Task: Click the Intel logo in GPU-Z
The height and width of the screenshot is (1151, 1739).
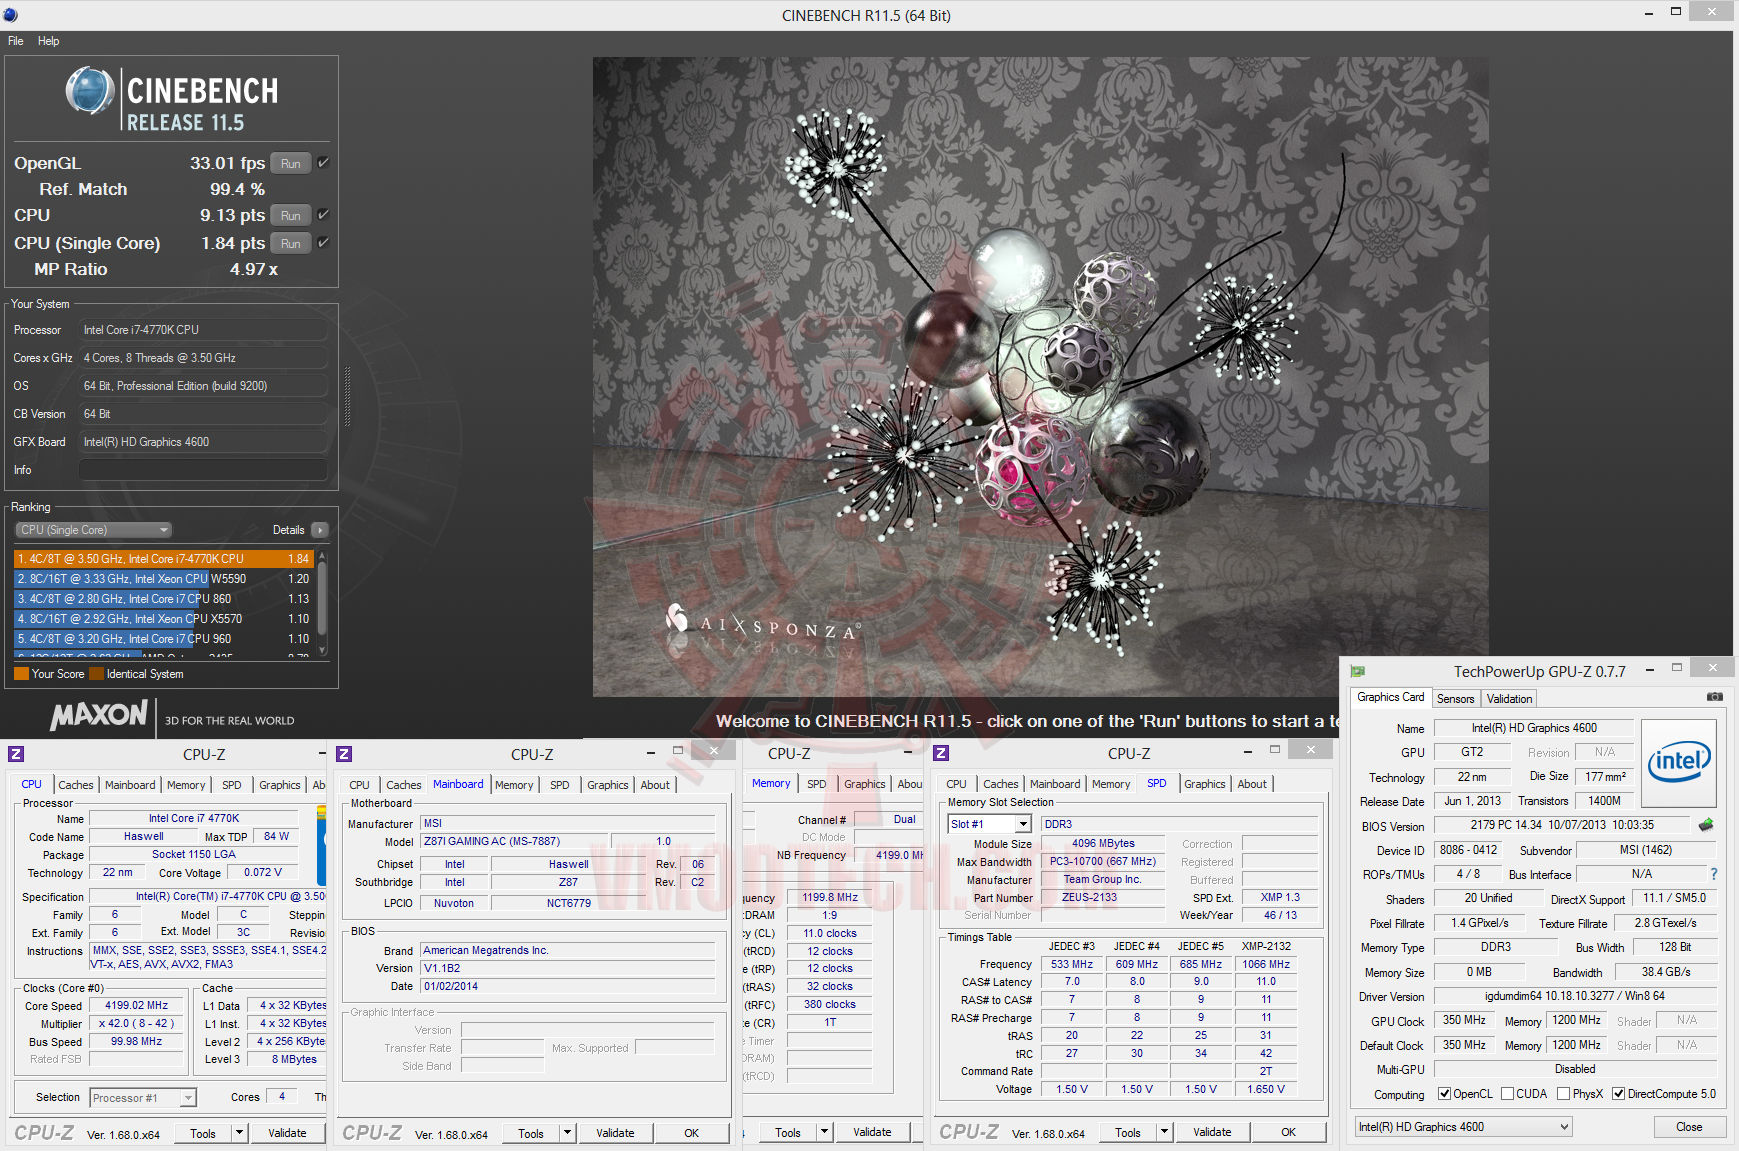Action: click(1679, 763)
